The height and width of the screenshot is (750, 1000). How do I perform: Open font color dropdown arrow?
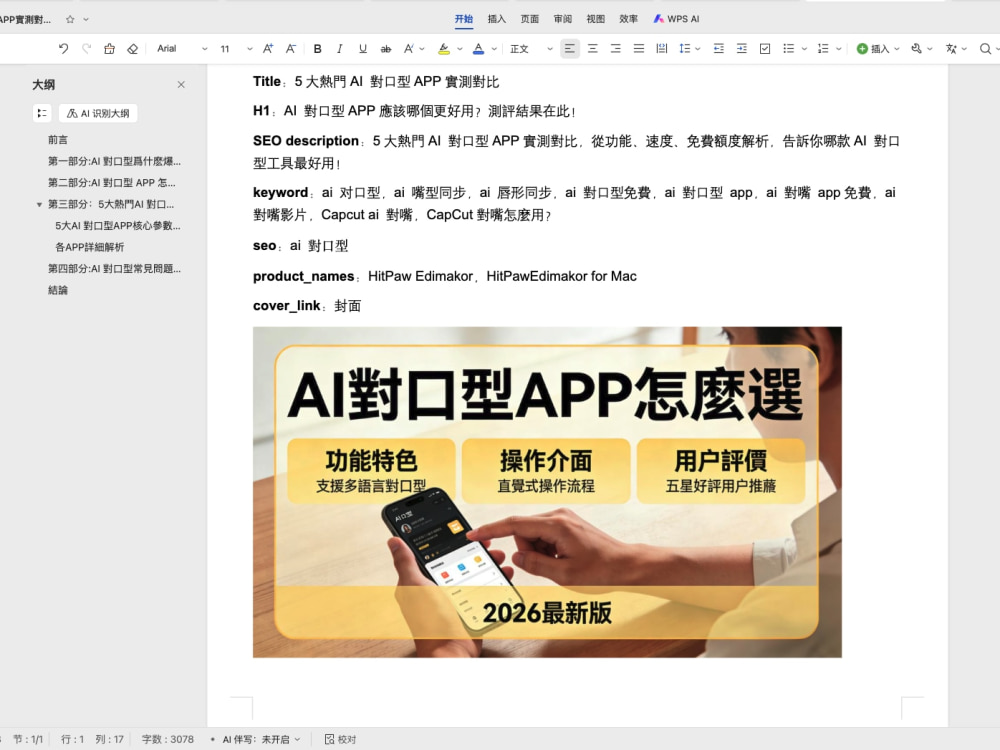click(x=494, y=48)
